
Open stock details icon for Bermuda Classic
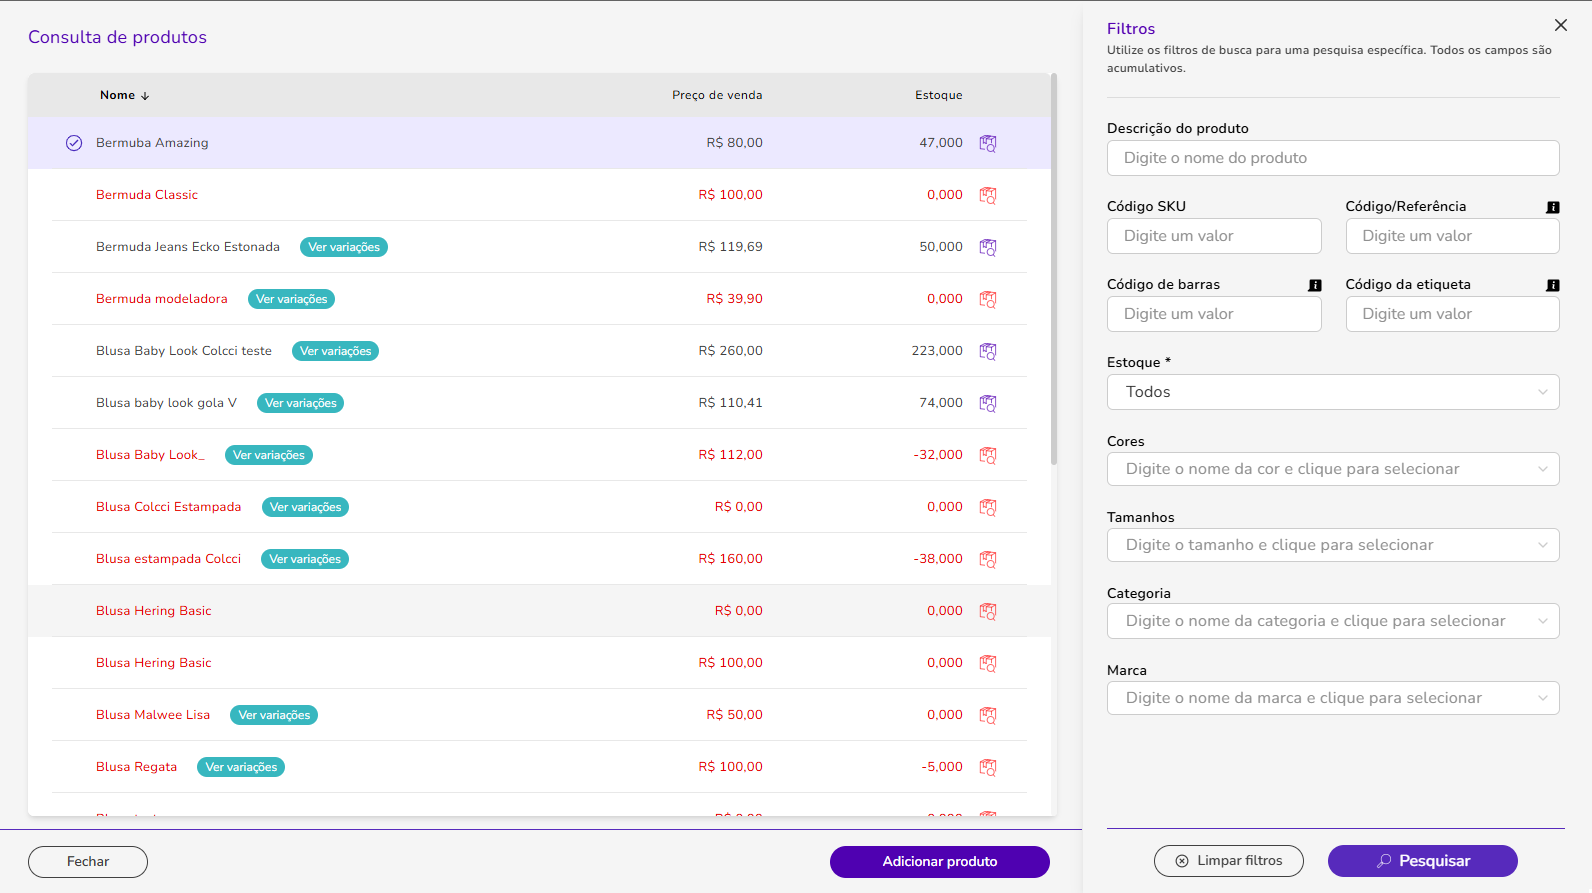[988, 195]
